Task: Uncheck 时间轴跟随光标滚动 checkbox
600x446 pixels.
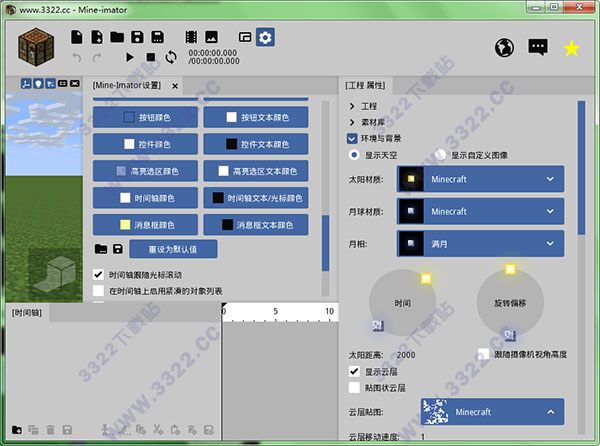Action: pos(98,274)
